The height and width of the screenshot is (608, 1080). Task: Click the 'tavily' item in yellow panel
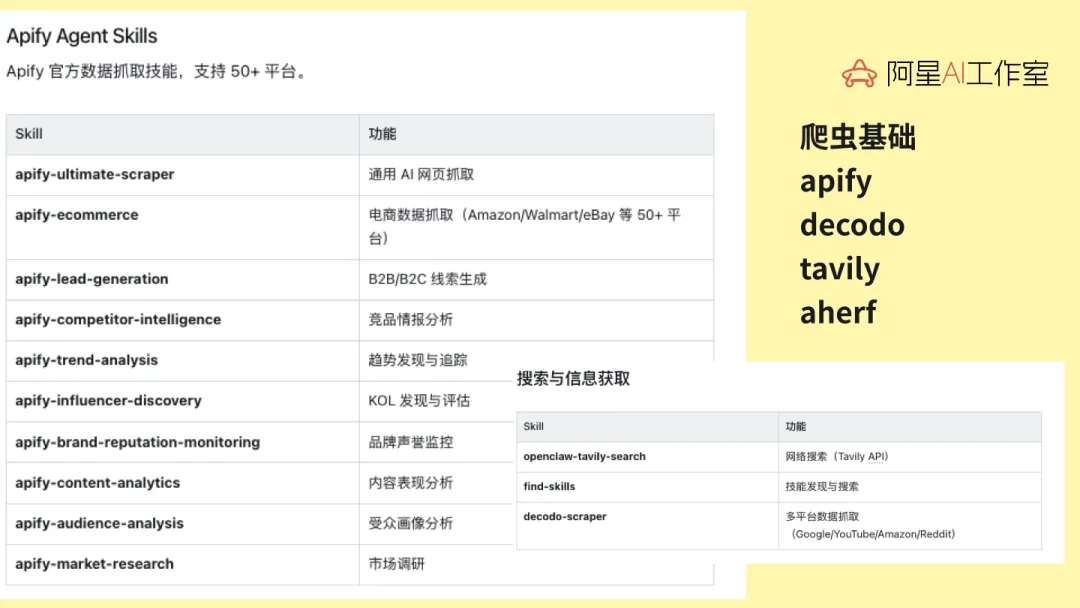(840, 269)
